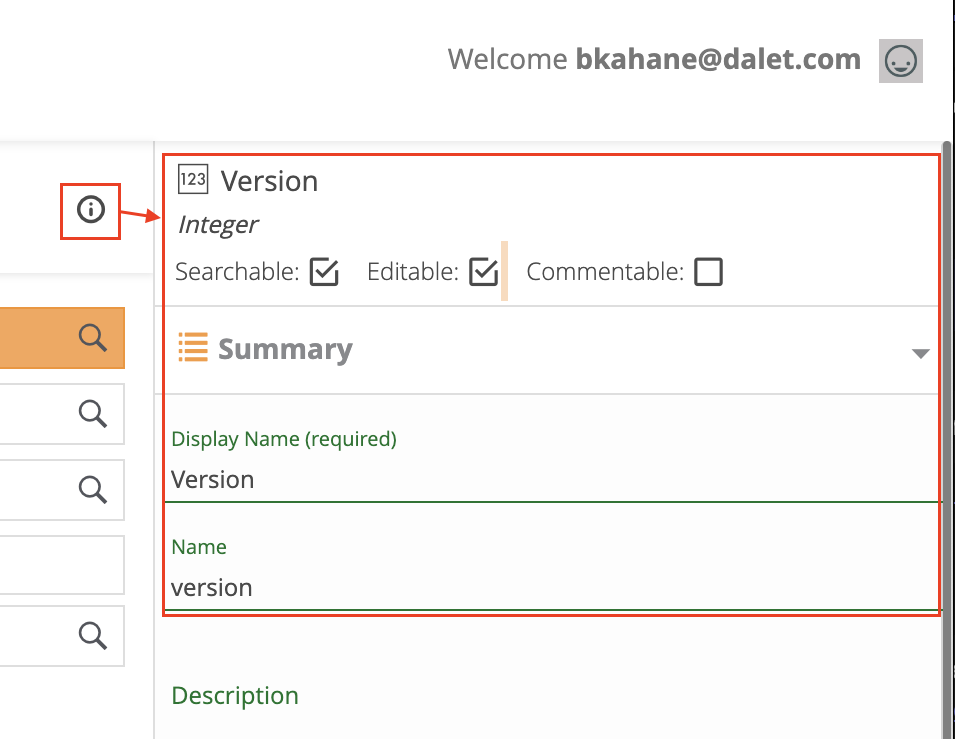This screenshot has height=739, width=955.
Task: Click the Version heading at the top panel
Action: 269,181
